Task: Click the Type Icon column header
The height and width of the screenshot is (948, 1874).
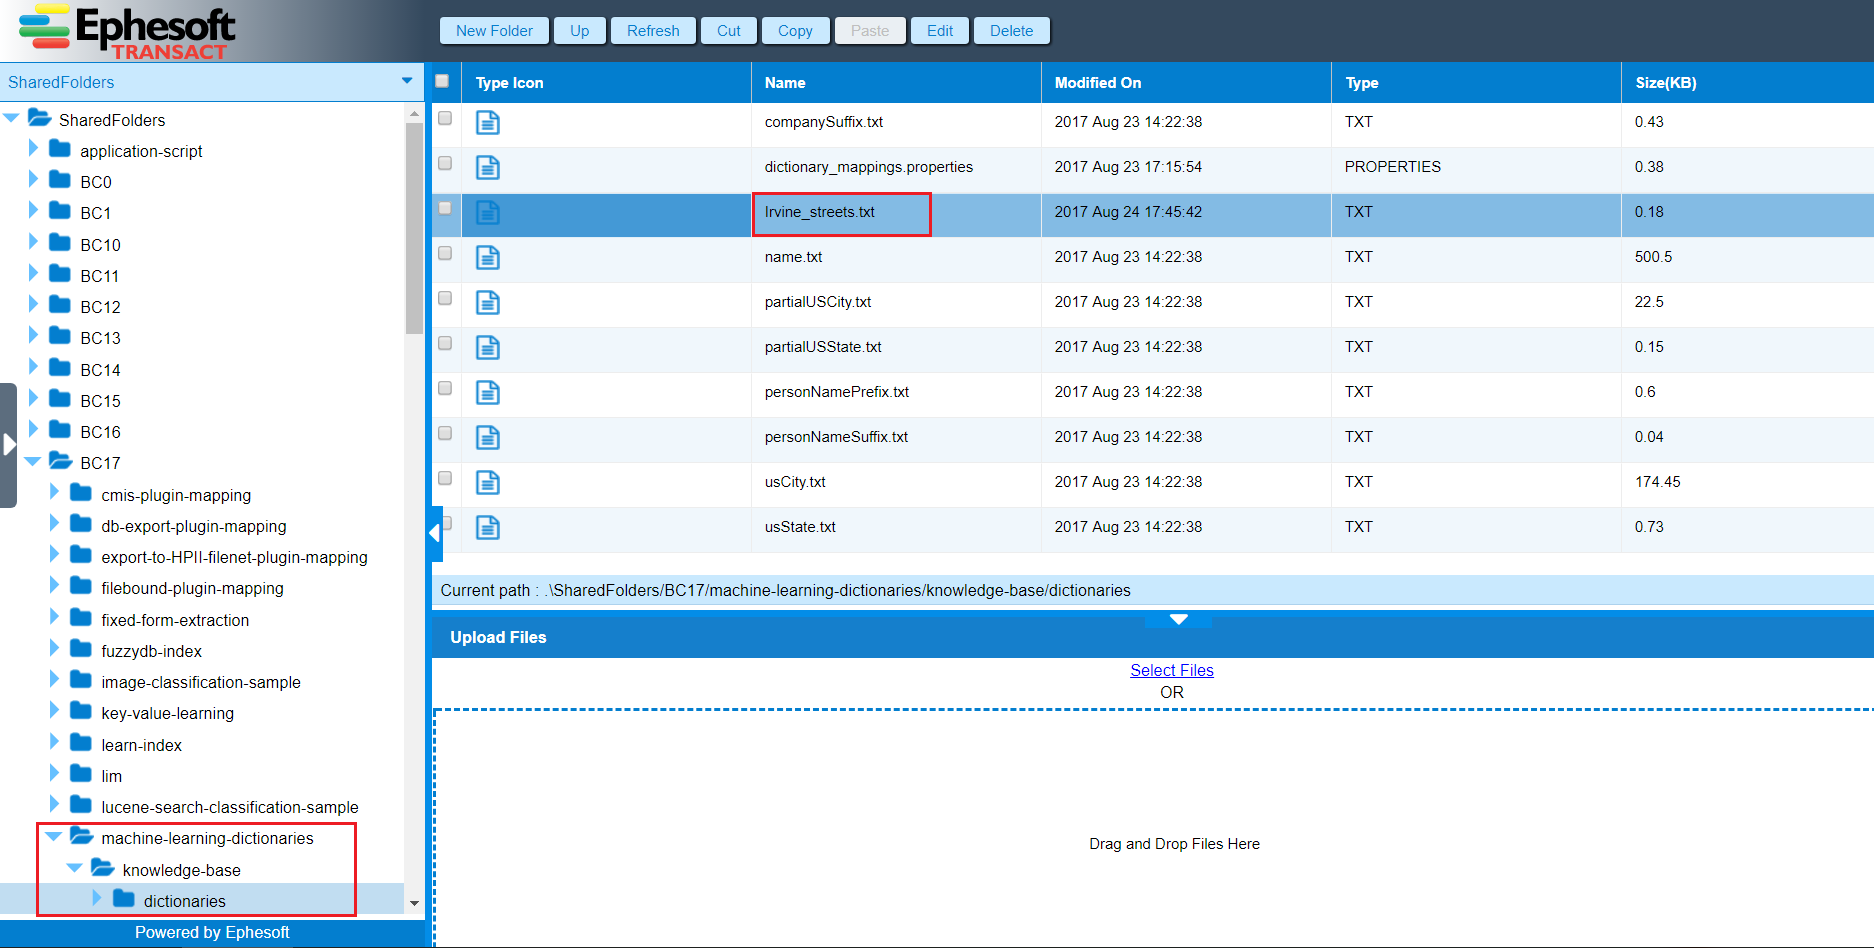Action: (606, 83)
